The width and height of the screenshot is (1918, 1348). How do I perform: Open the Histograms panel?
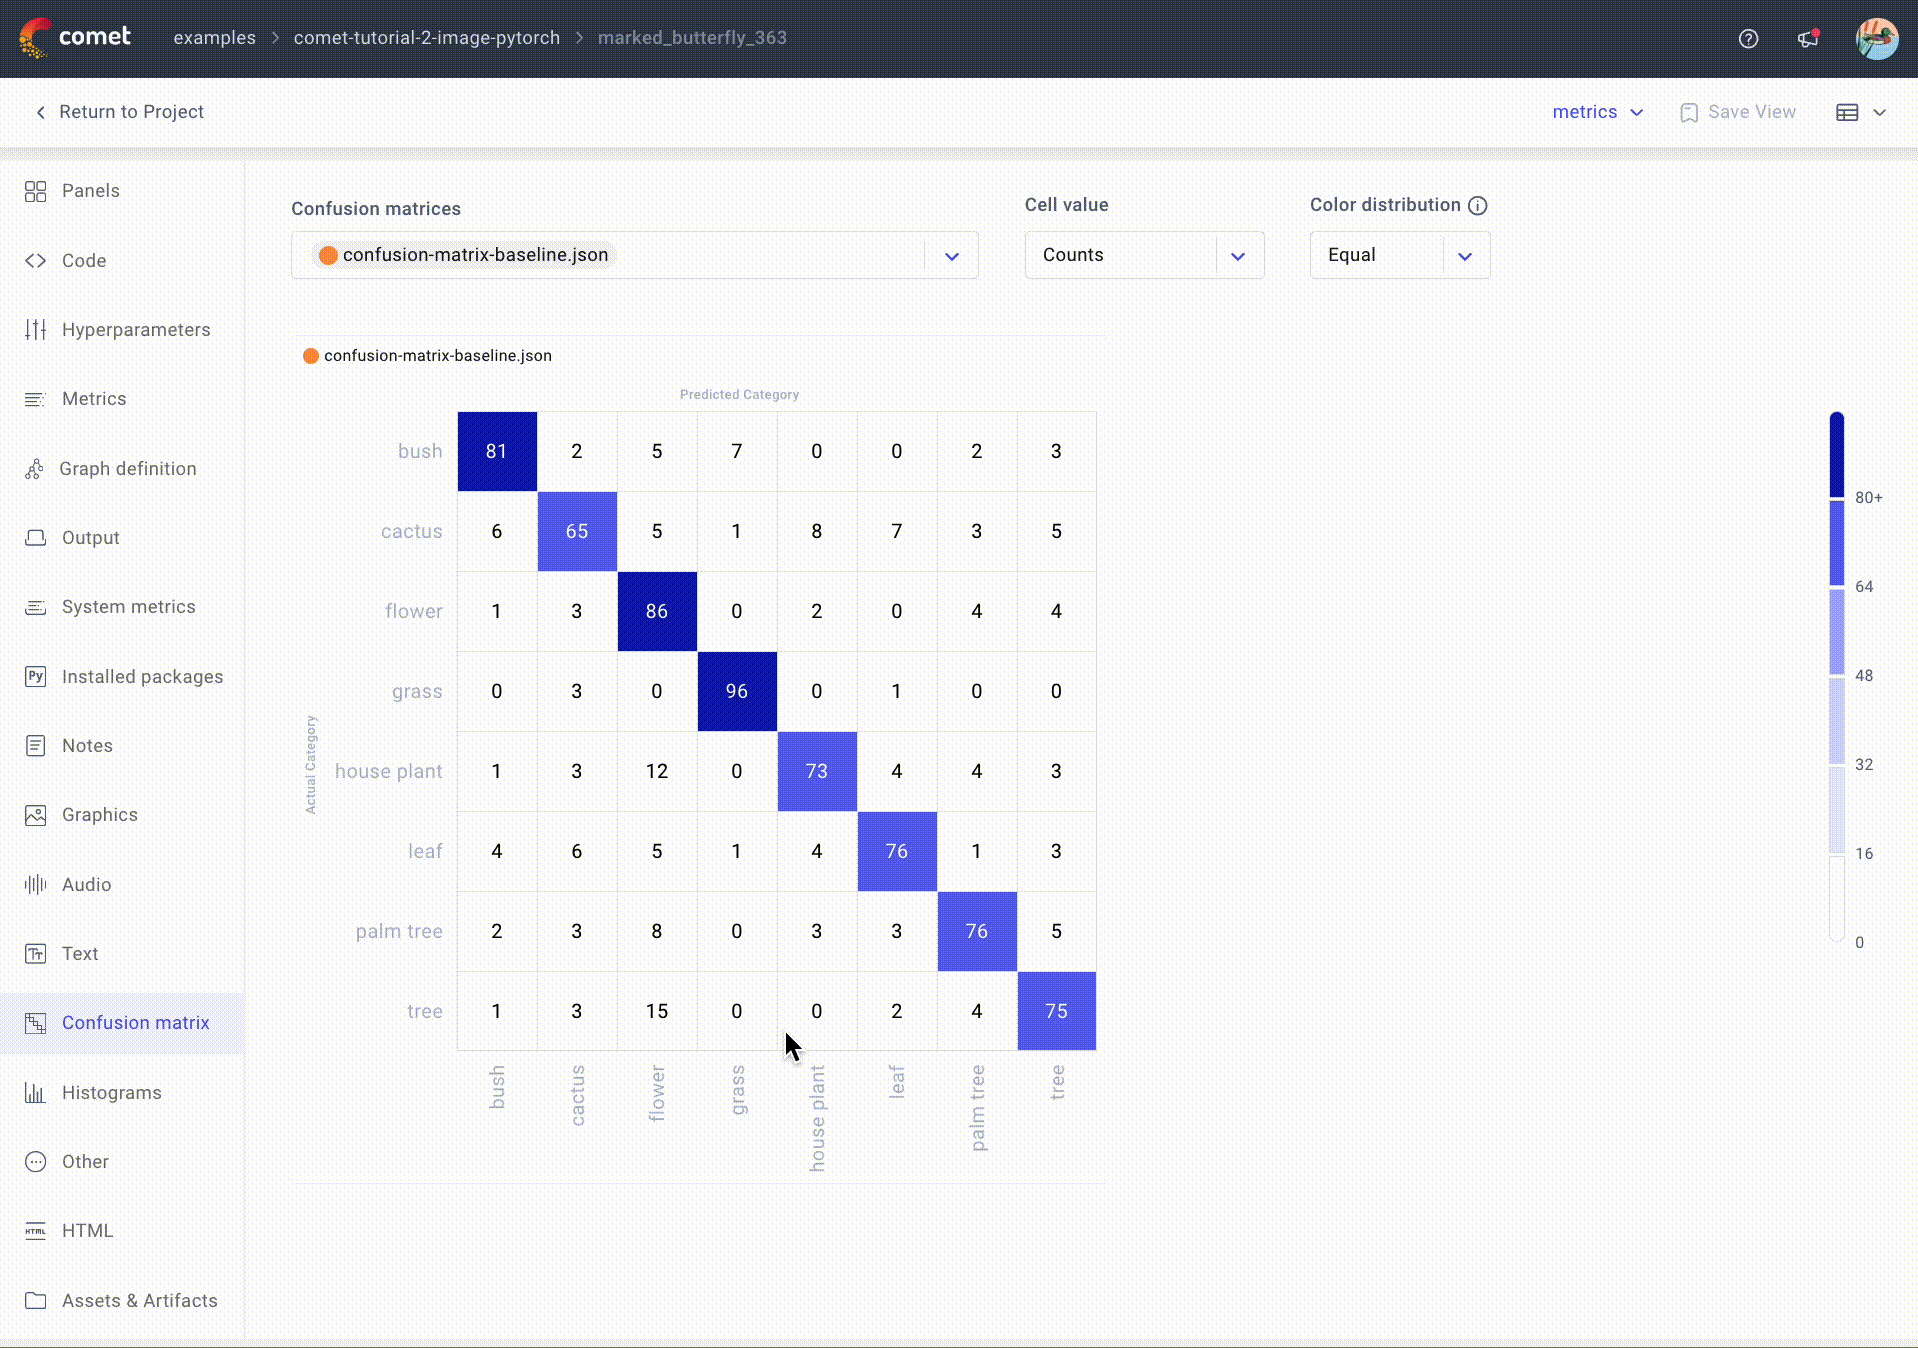coord(112,1092)
